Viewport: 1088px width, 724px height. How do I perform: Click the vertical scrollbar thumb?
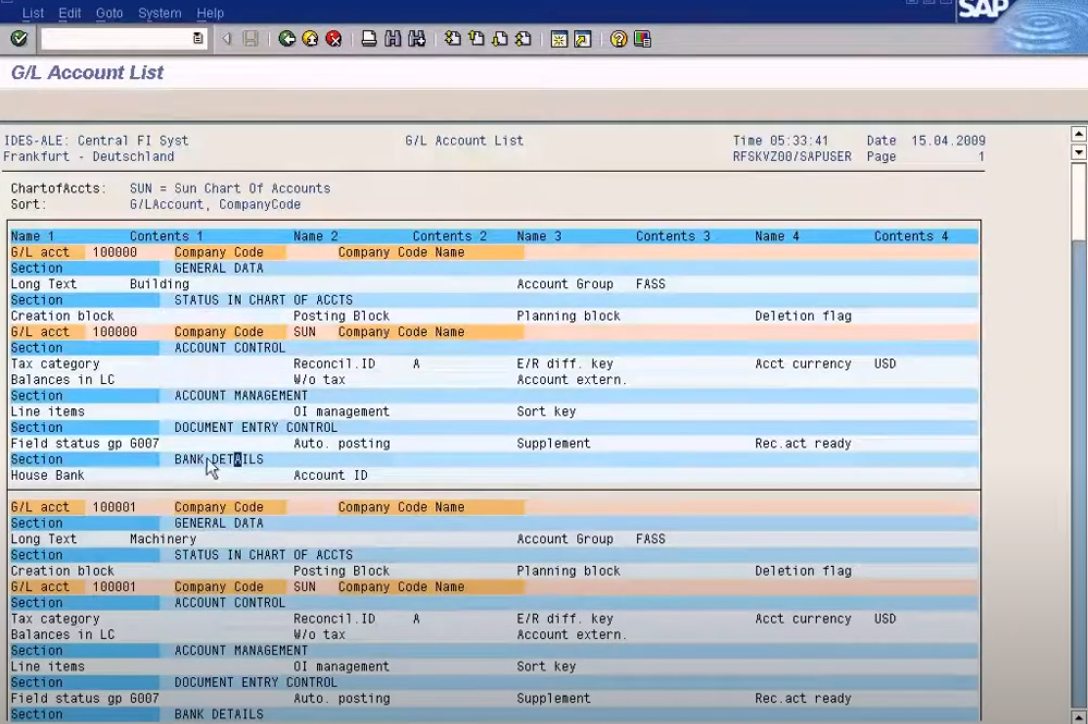[1078, 201]
